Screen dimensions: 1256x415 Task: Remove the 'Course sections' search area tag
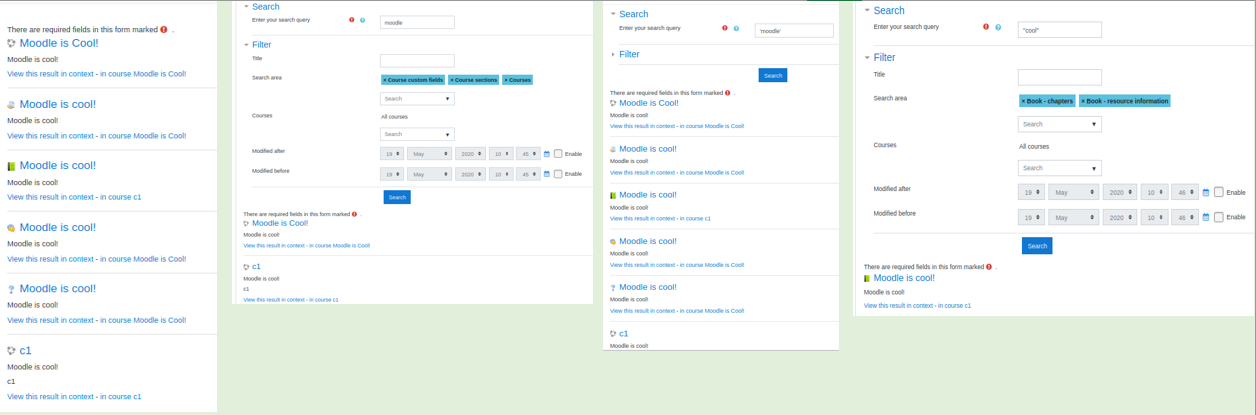(x=452, y=80)
